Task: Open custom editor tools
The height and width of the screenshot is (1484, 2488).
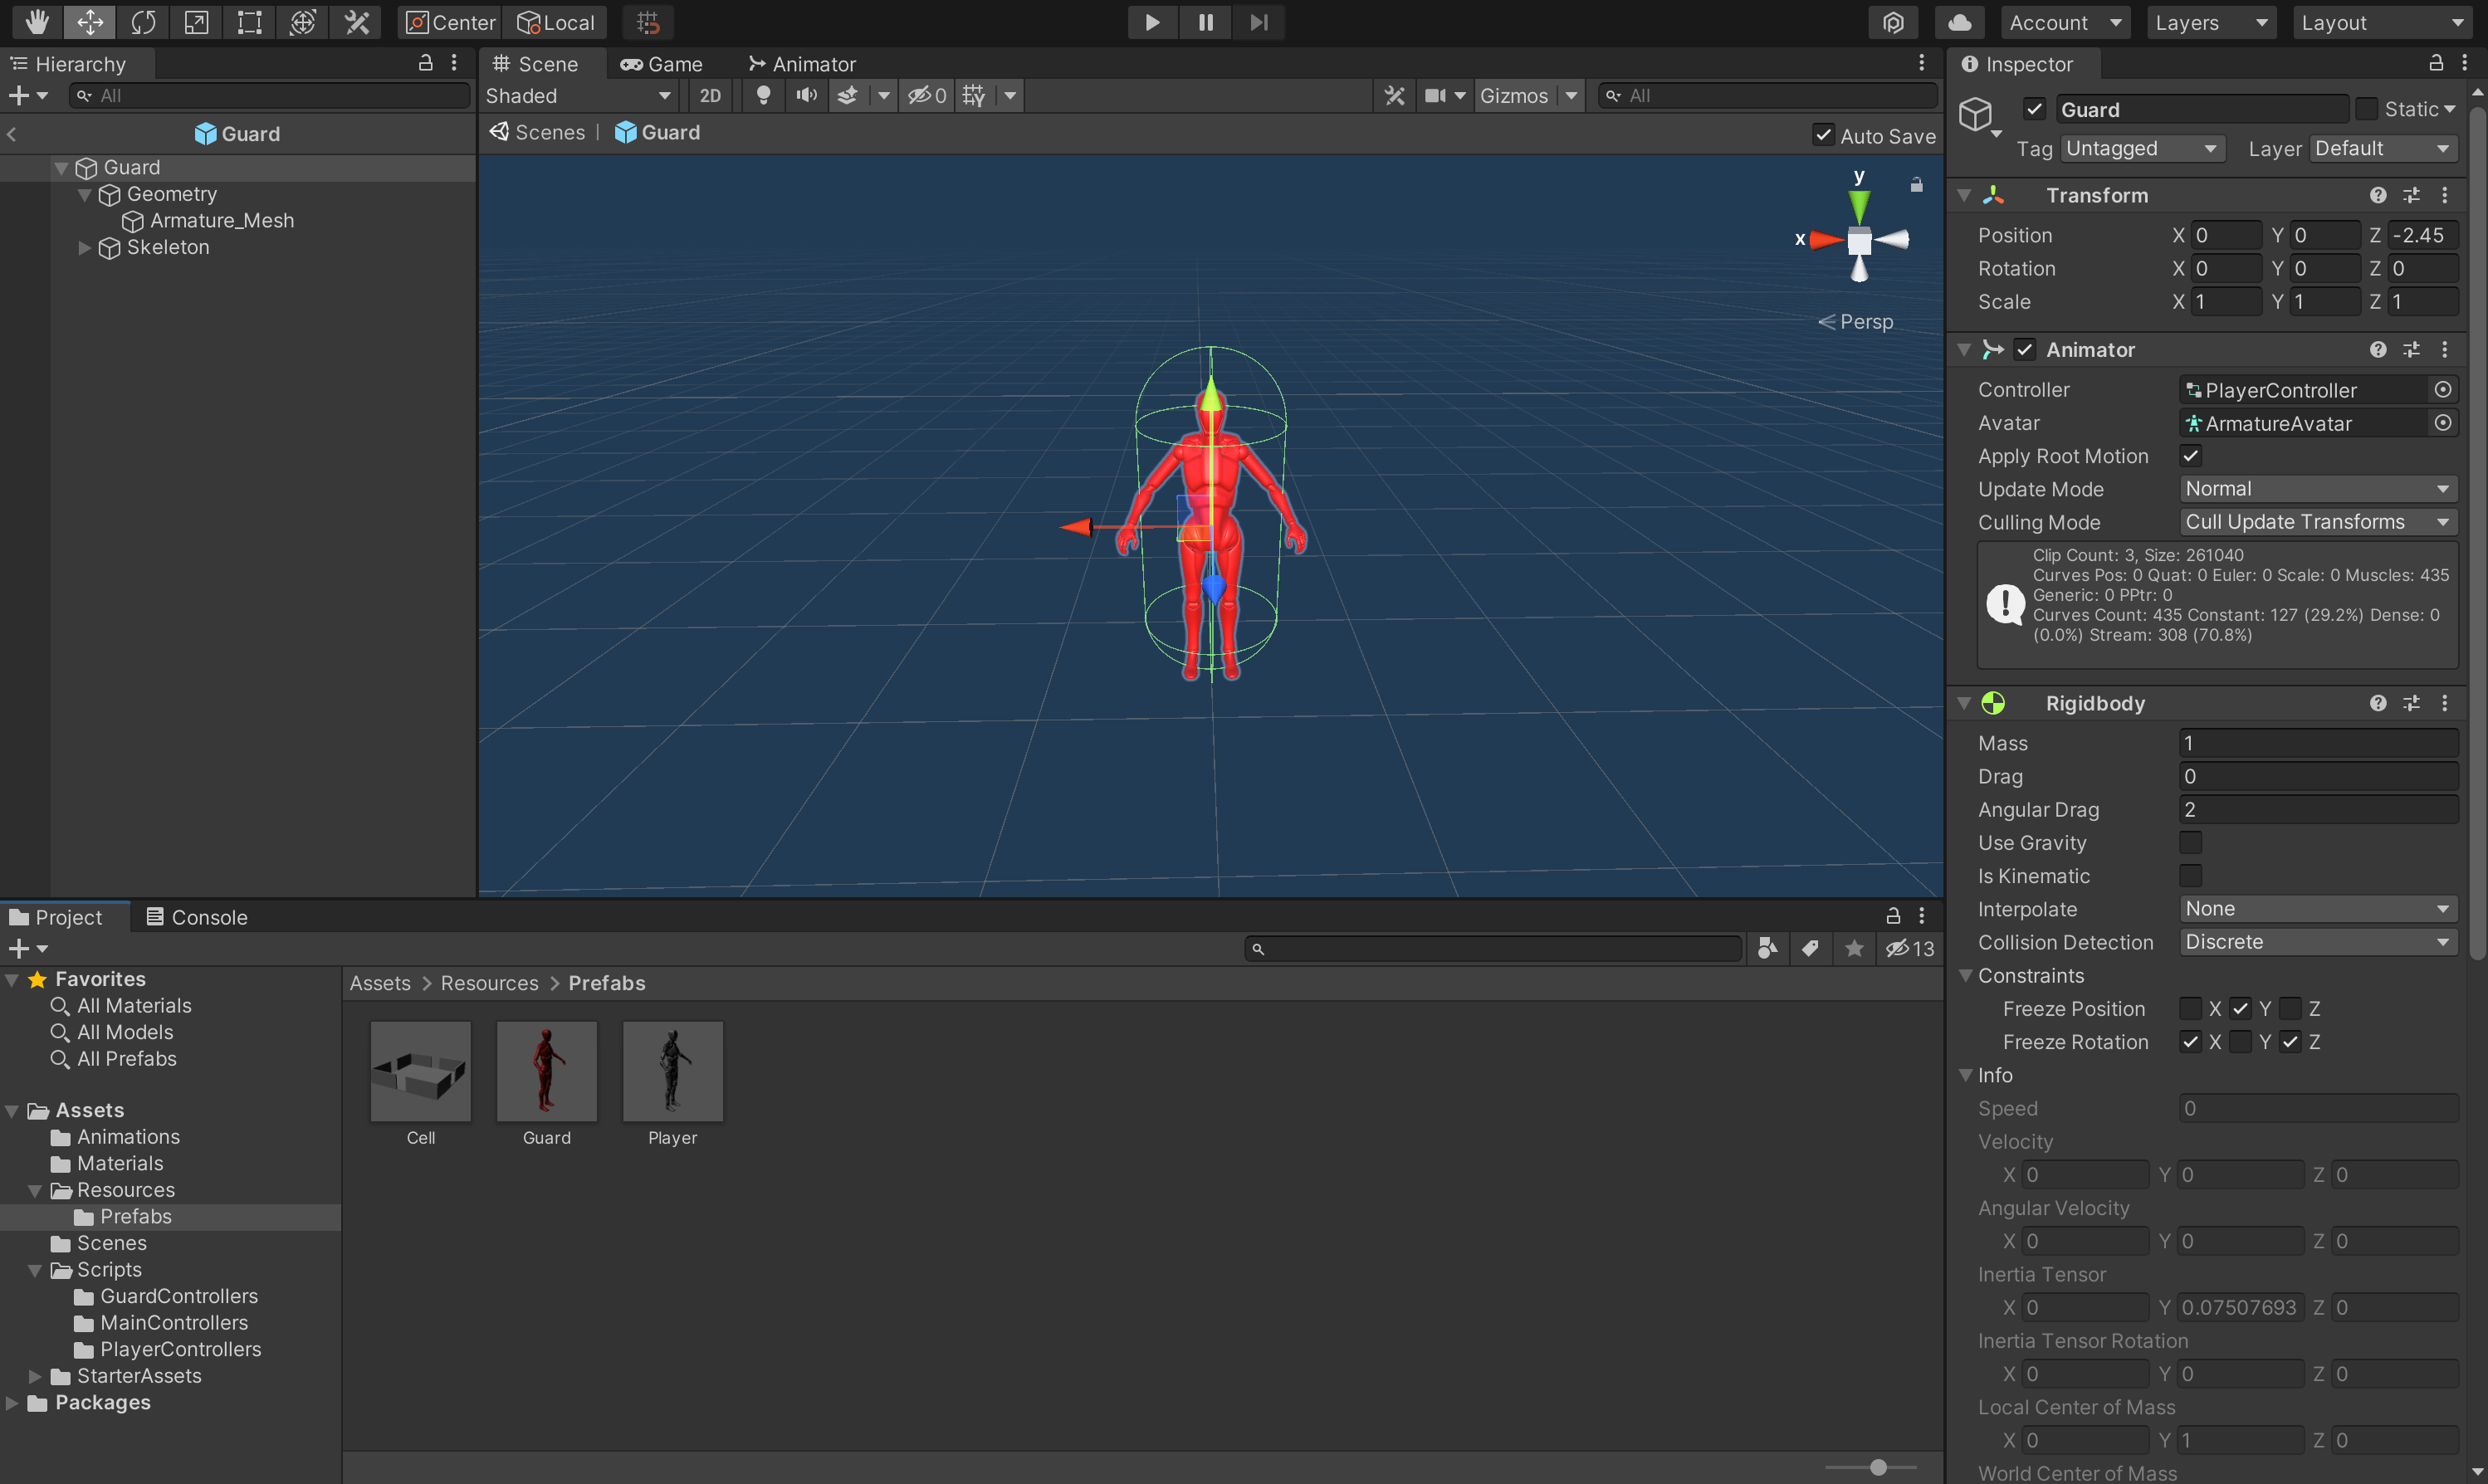Action: point(356,22)
